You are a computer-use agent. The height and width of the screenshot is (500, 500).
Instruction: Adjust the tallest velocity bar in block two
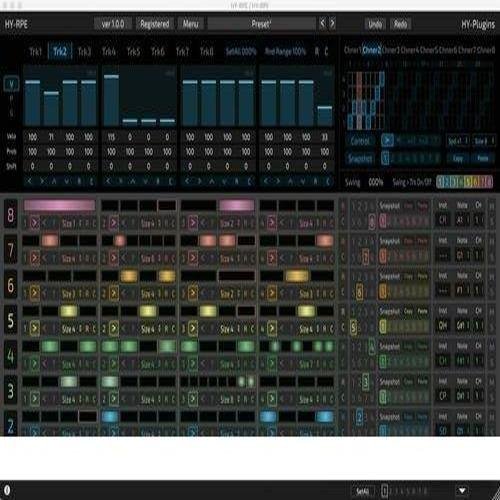pyautogui.click(x=111, y=100)
